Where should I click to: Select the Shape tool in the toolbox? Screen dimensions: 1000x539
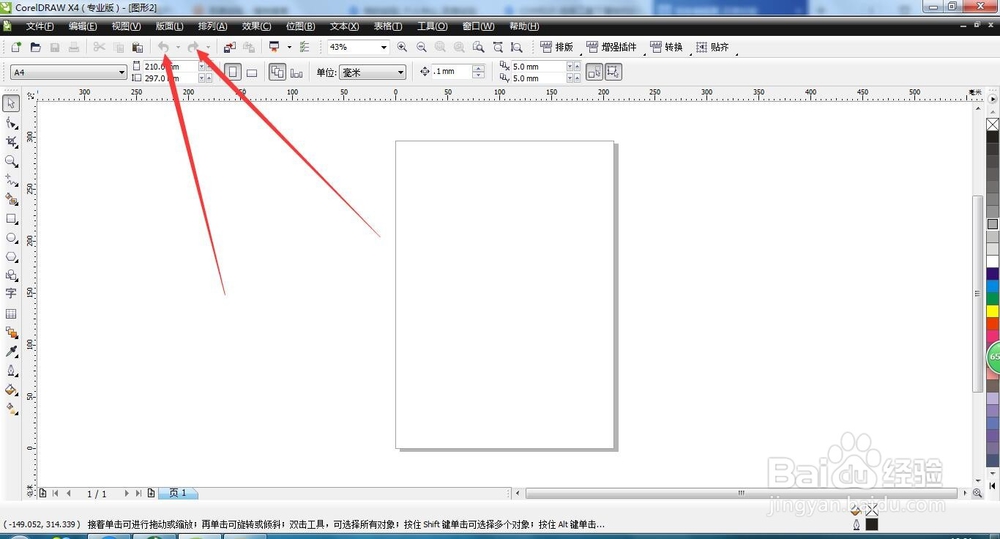[x=11, y=122]
